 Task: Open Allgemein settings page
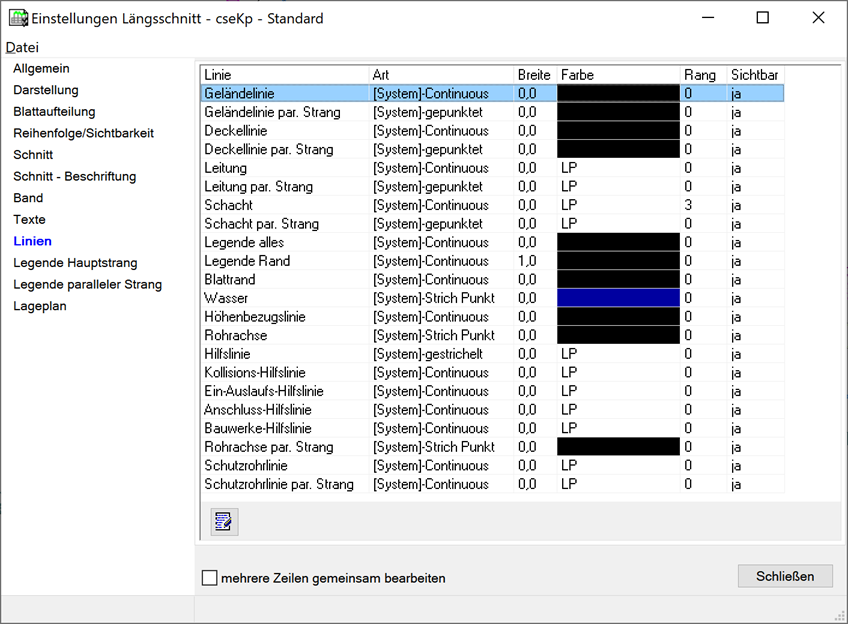pyautogui.click(x=41, y=69)
